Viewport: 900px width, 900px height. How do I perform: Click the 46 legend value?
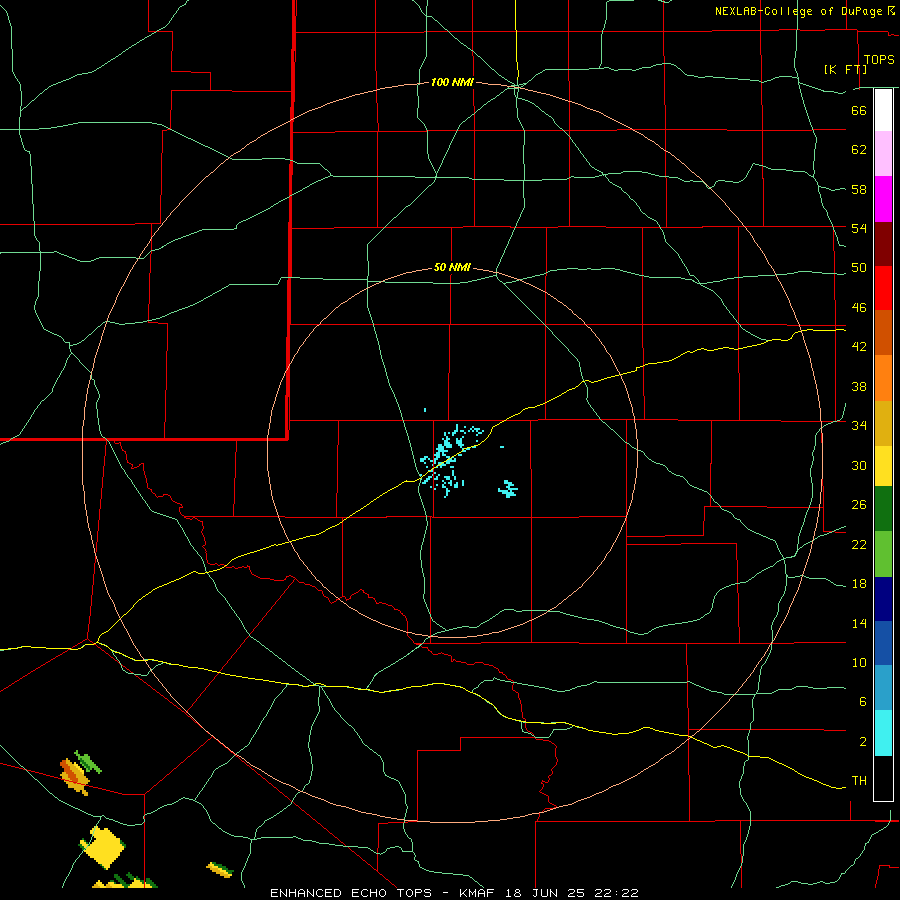click(859, 308)
